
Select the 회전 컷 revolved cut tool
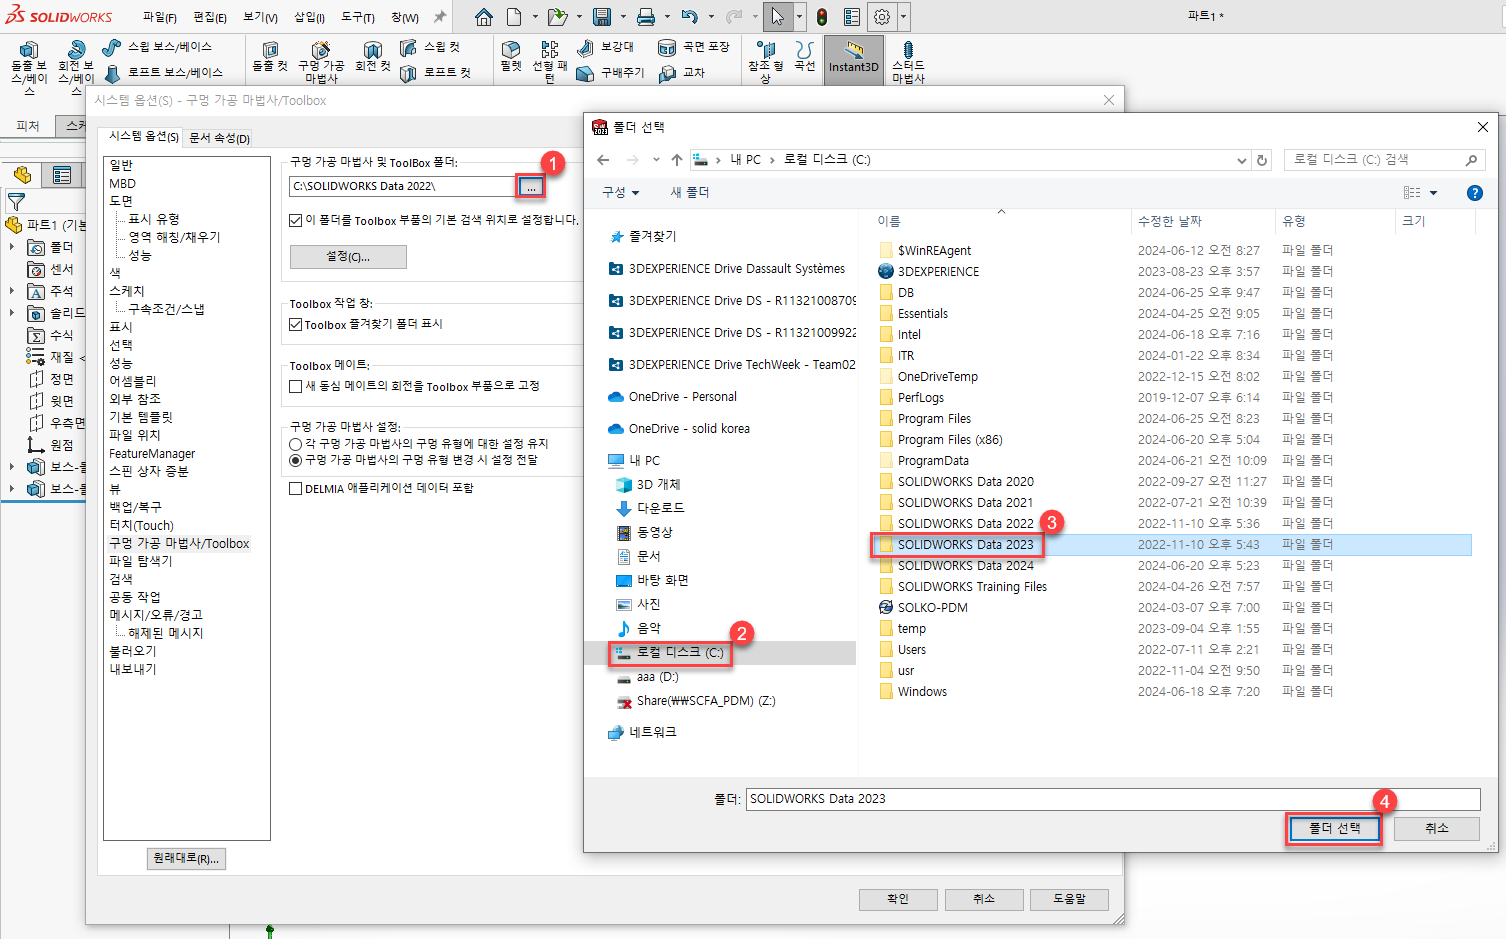point(372,57)
